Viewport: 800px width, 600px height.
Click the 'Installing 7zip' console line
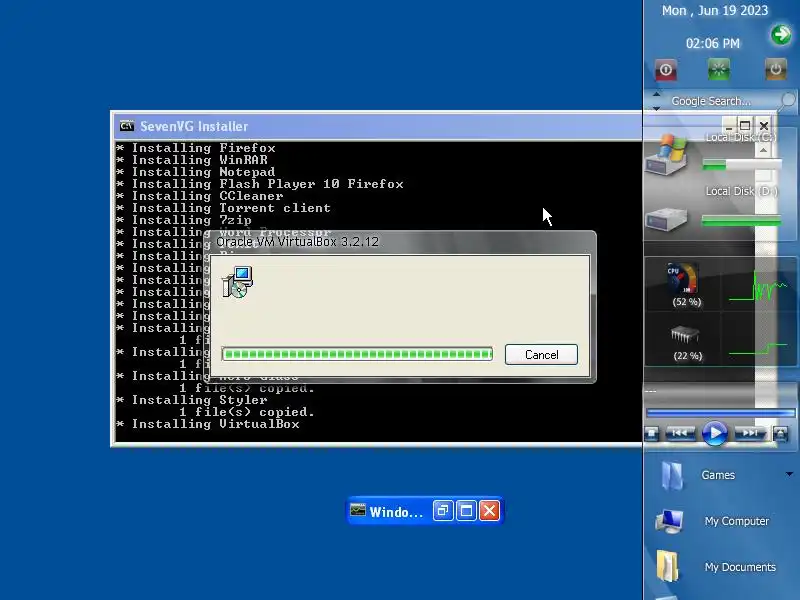click(184, 220)
